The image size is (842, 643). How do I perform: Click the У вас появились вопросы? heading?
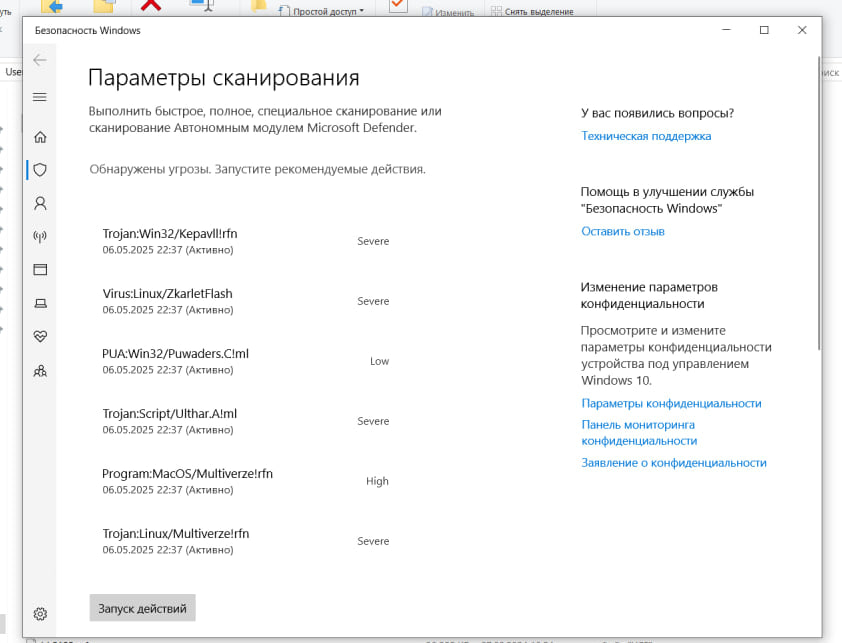(x=657, y=113)
